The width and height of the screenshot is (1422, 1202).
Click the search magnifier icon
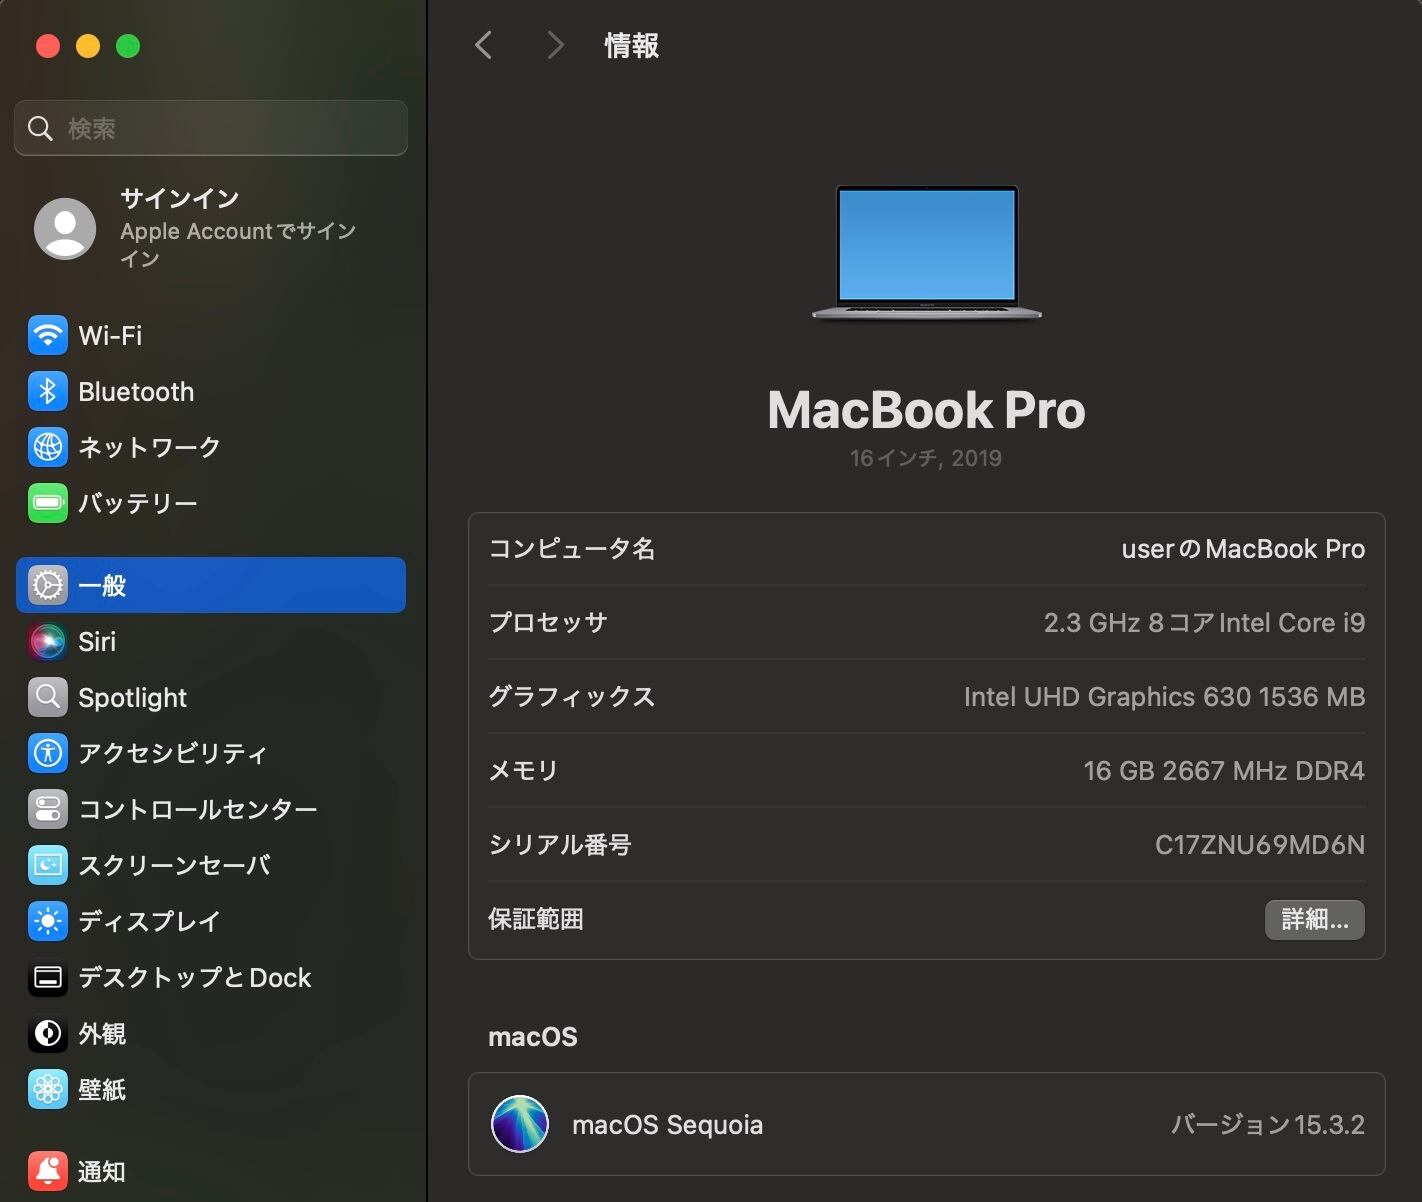pyautogui.click(x=40, y=128)
